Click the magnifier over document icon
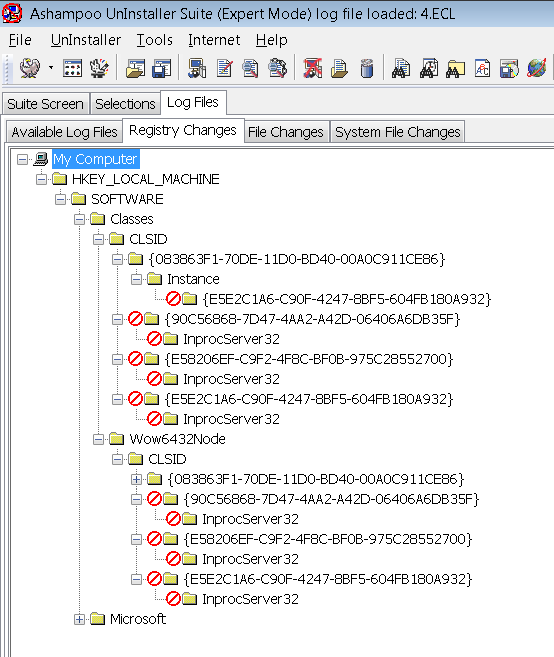 [250, 68]
